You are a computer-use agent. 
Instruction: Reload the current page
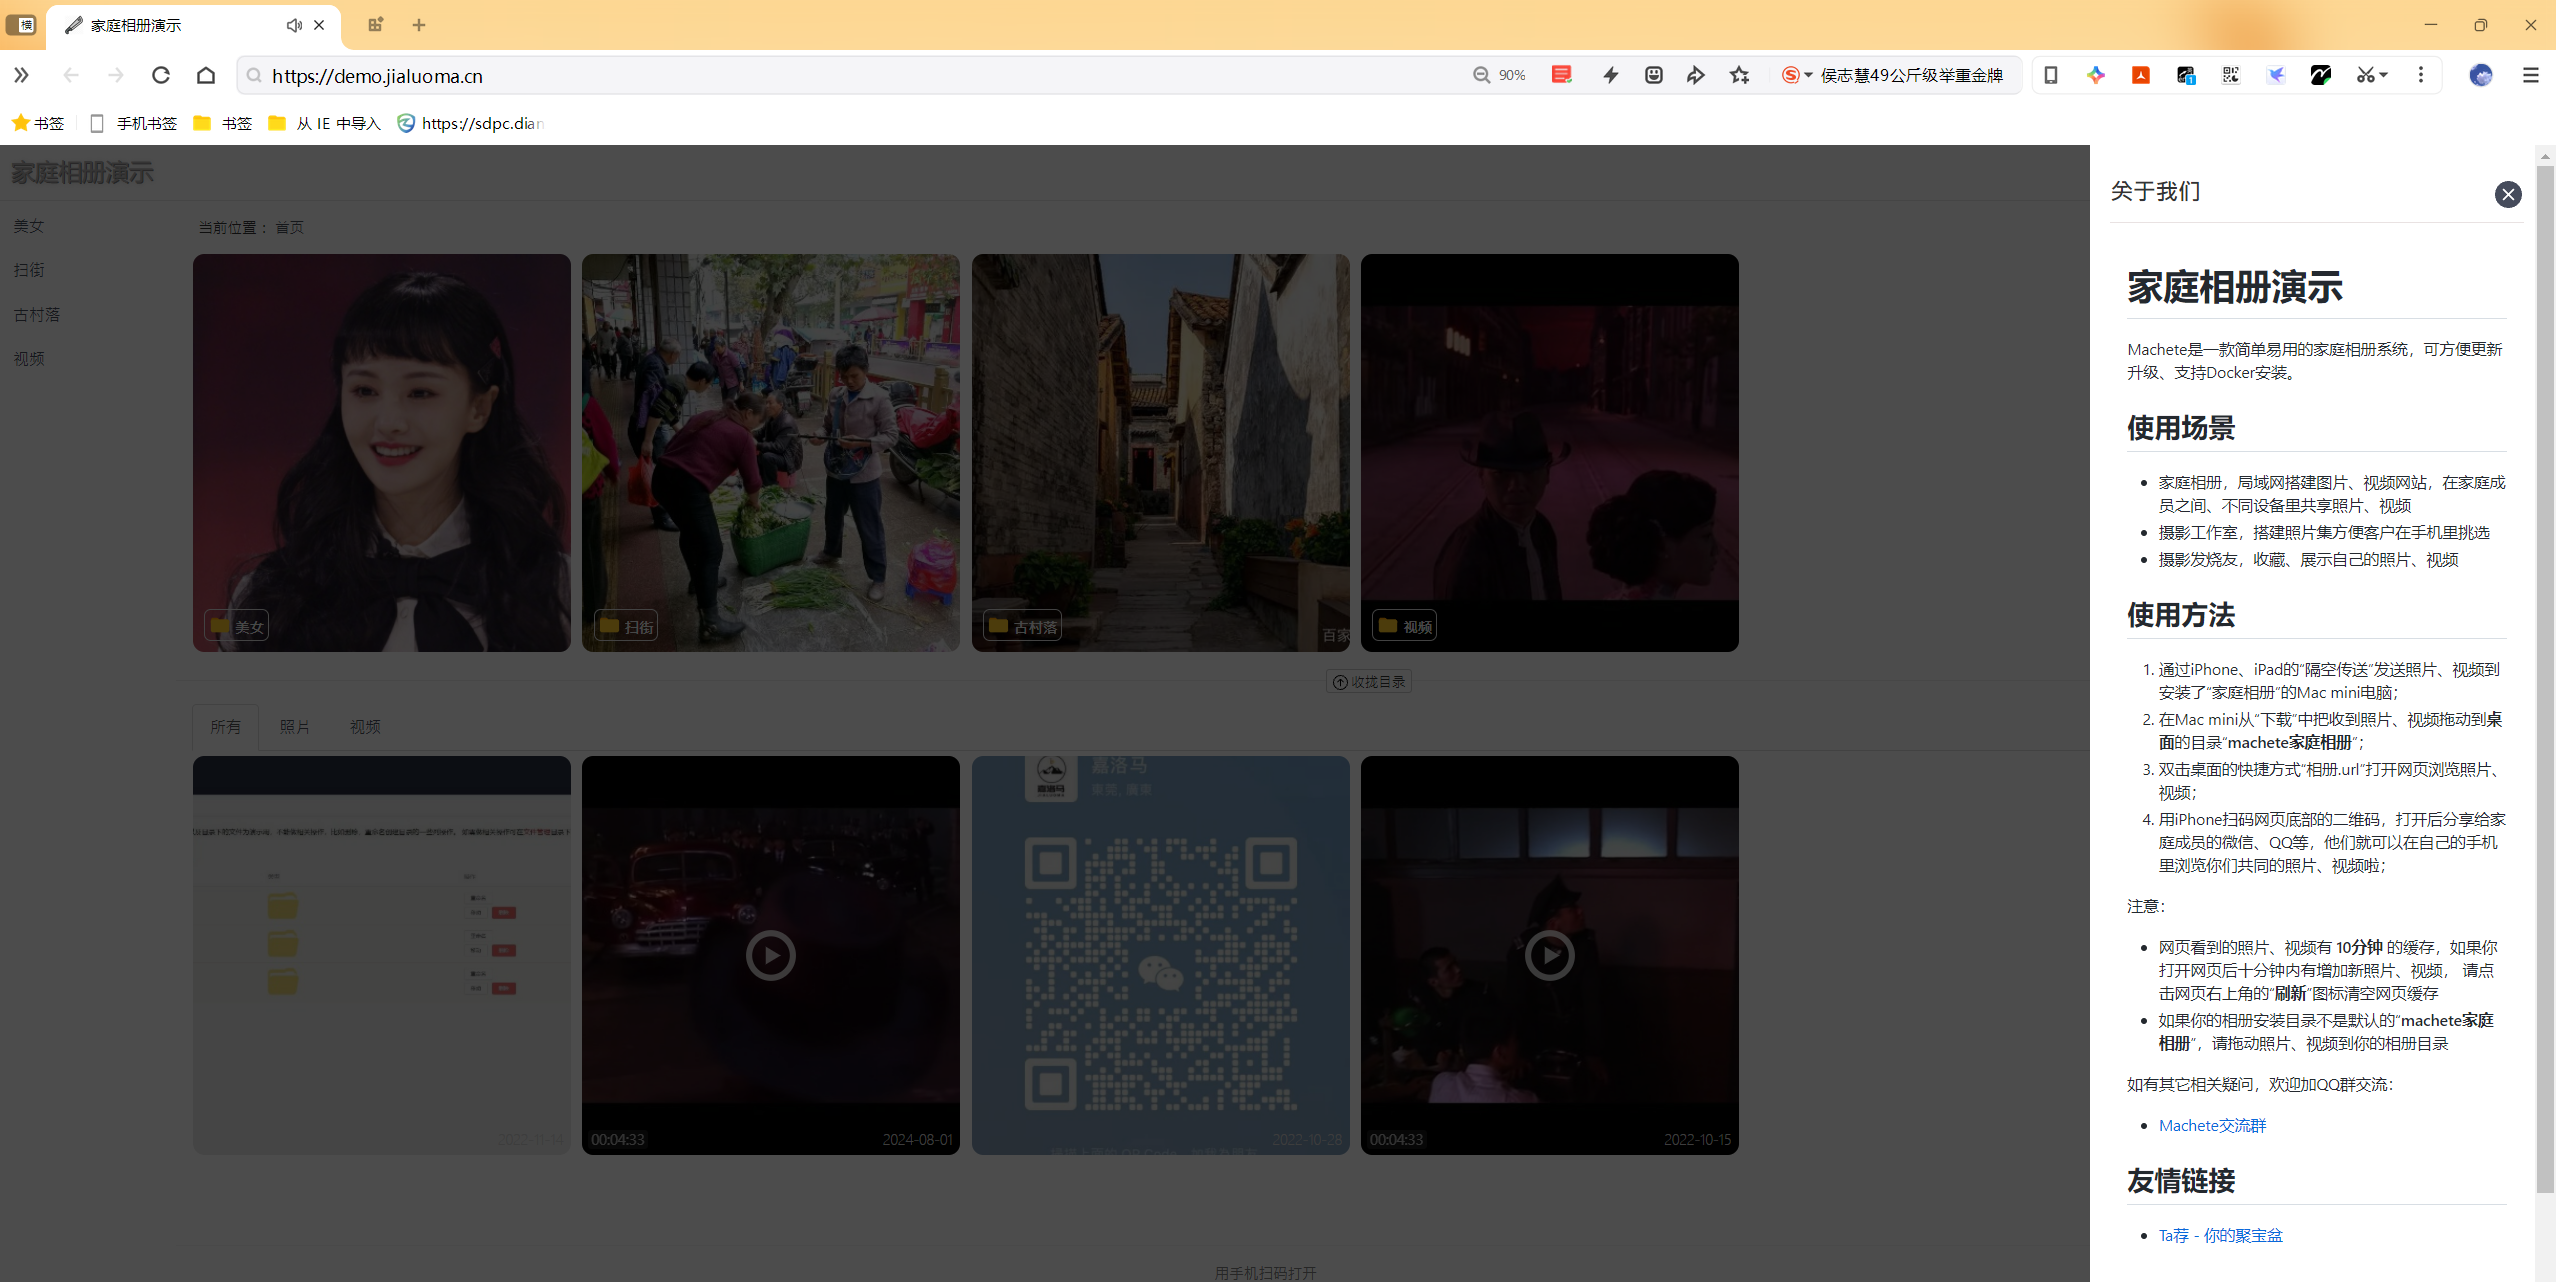tap(161, 75)
